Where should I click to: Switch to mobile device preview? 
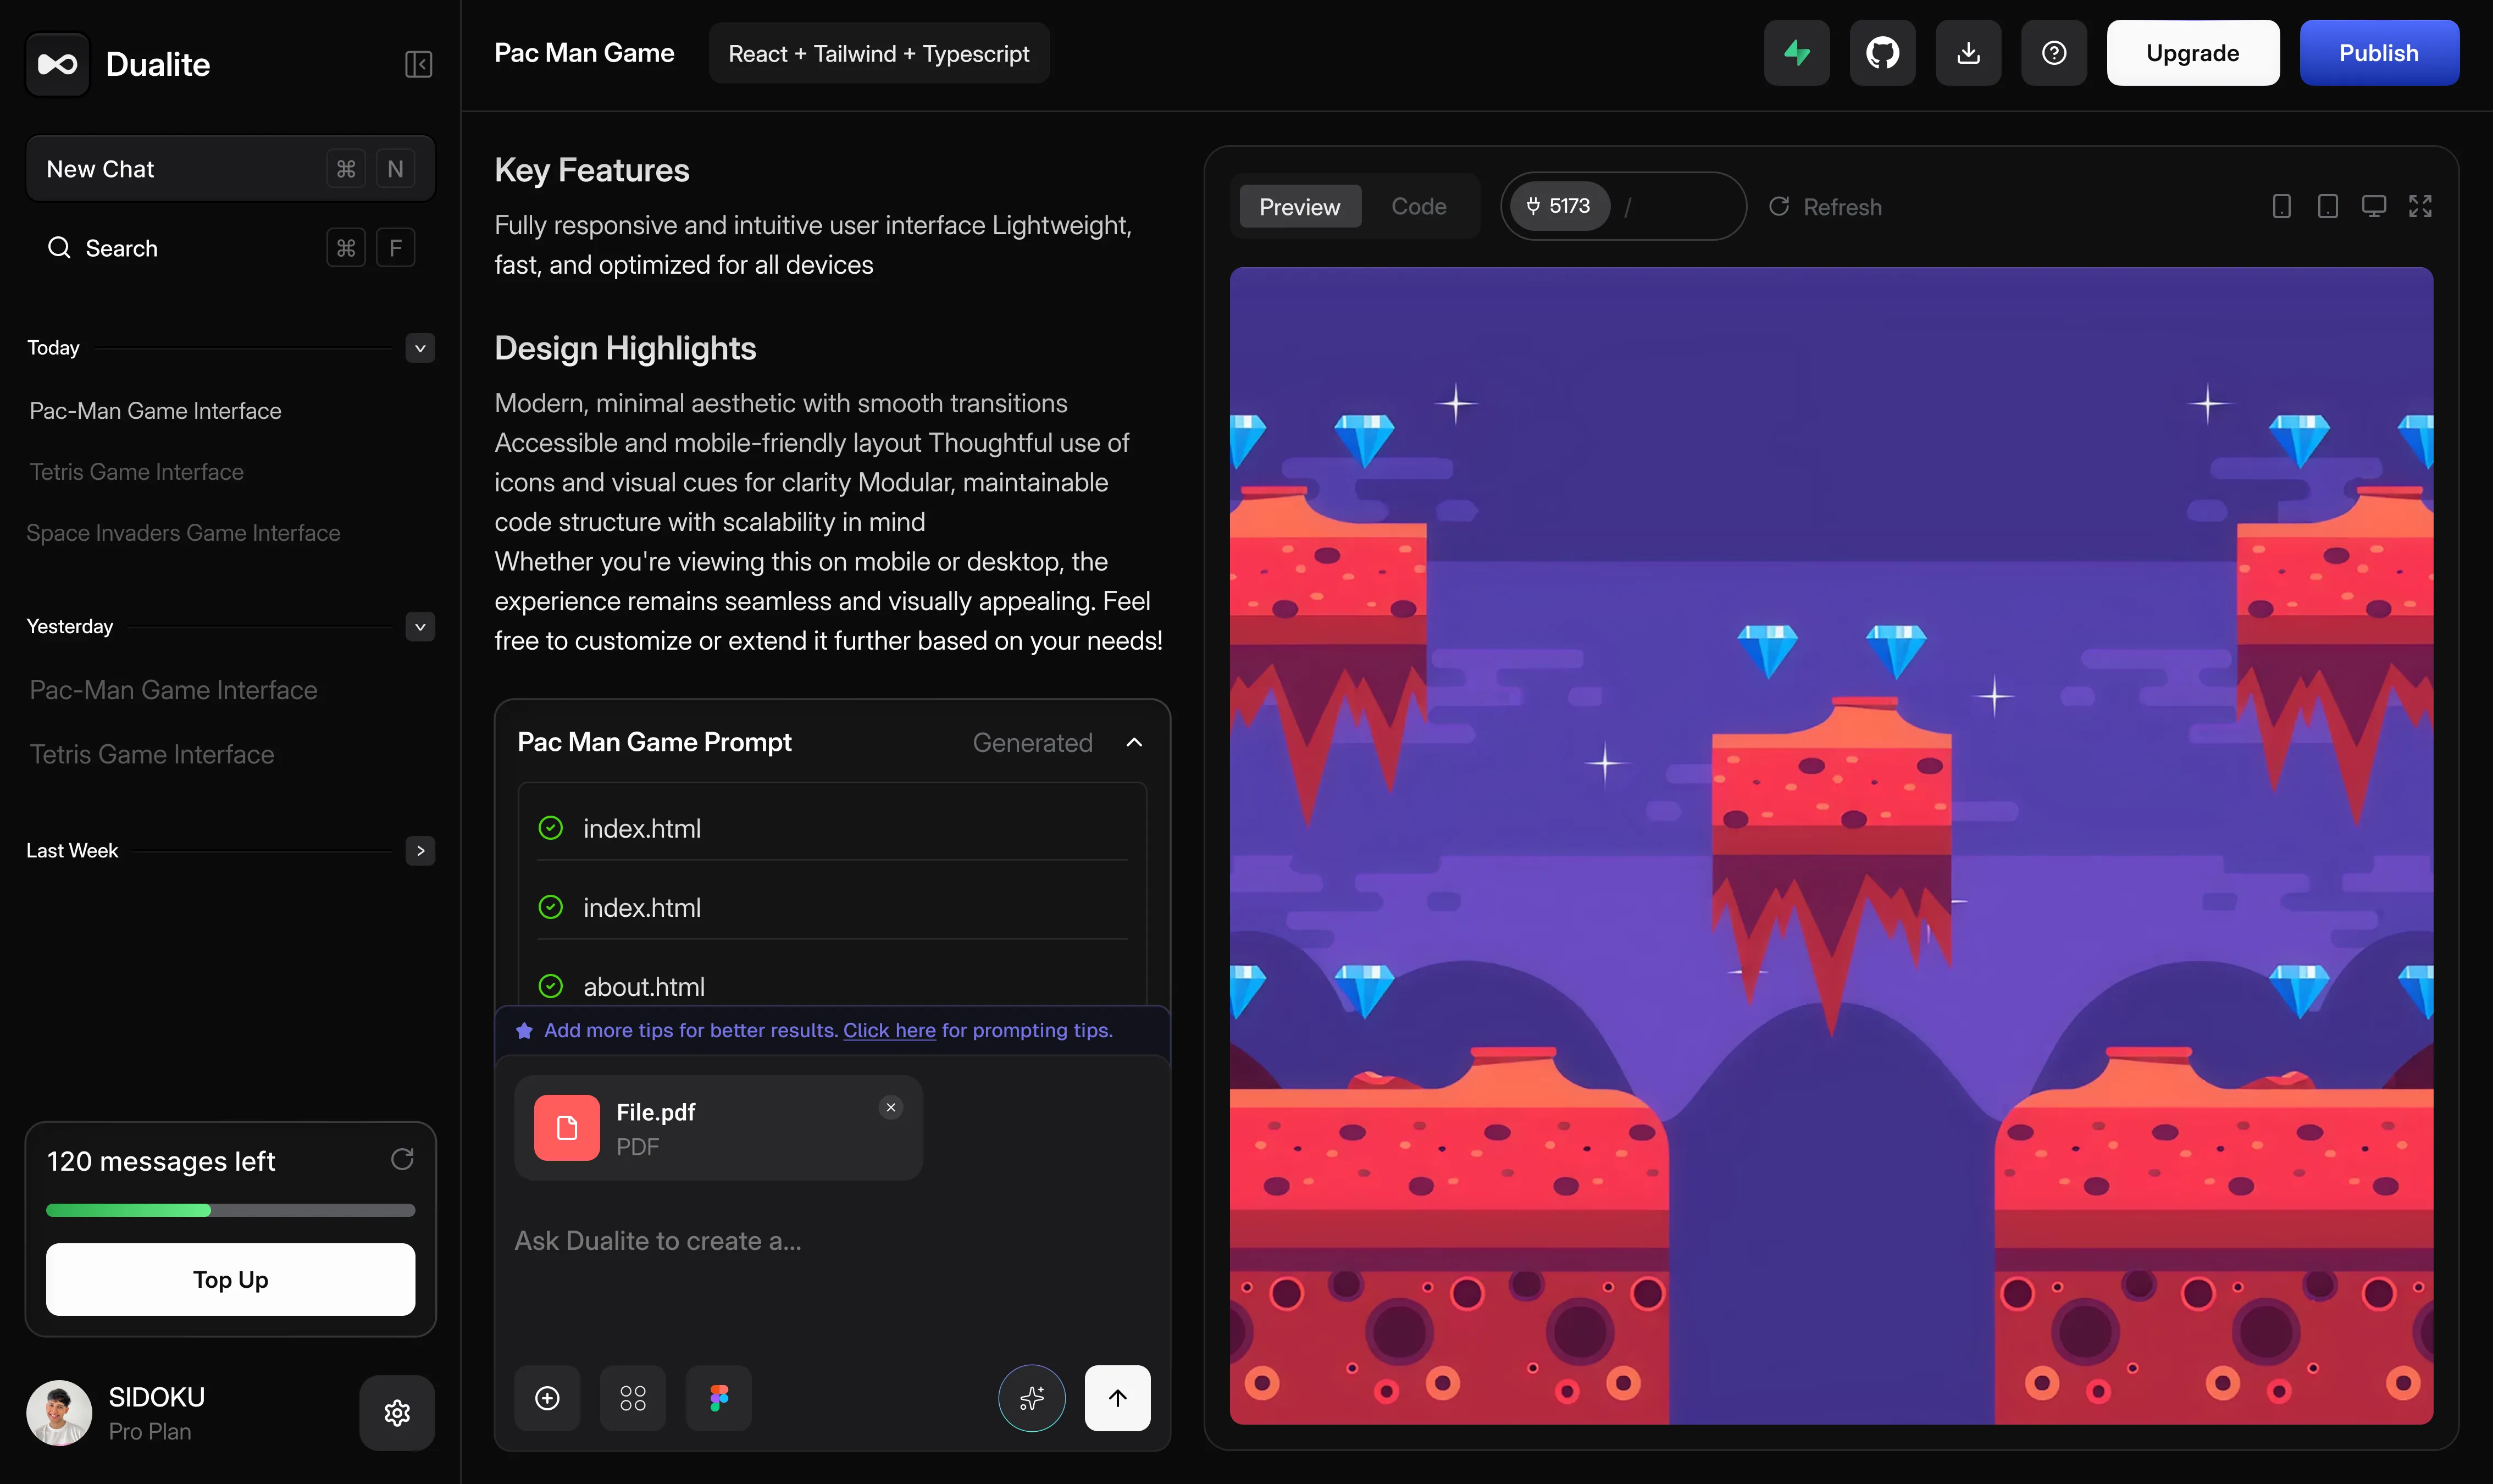2281,207
